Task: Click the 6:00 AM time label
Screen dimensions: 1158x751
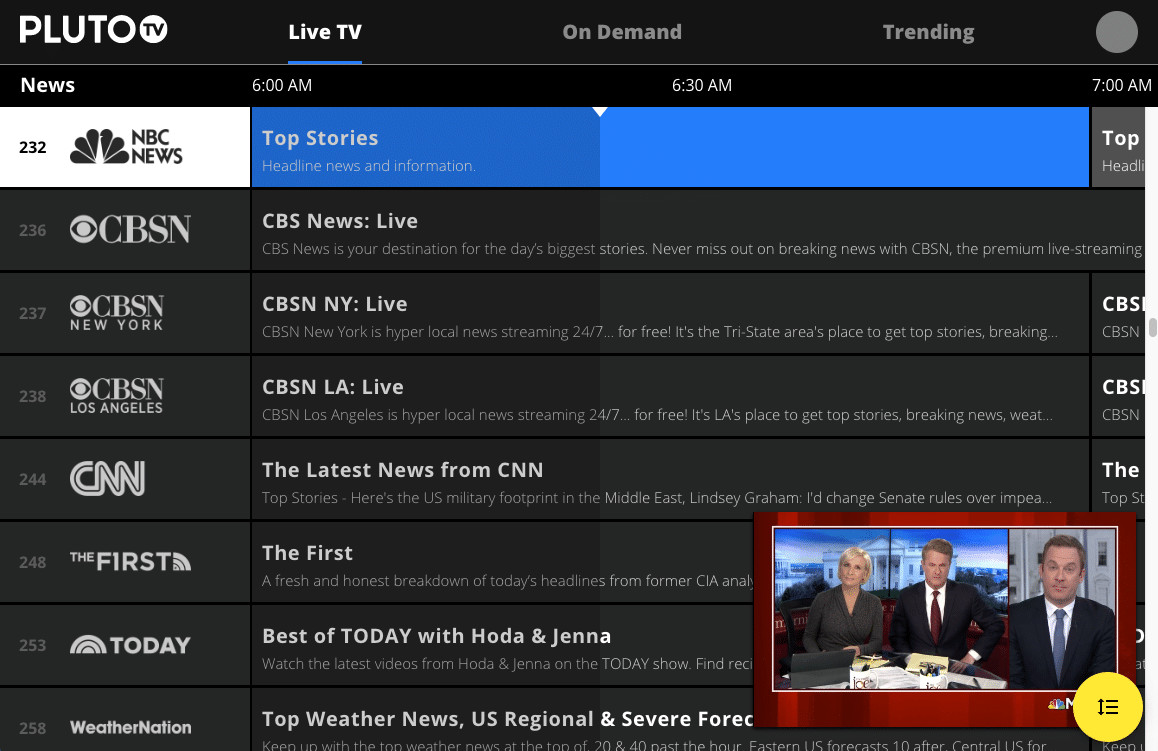Action: pyautogui.click(x=282, y=85)
